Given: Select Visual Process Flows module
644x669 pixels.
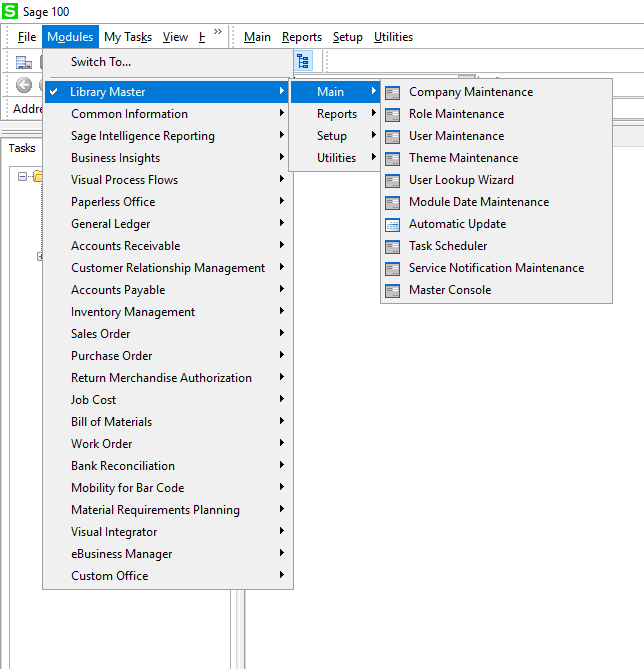Looking at the screenshot, I should tap(167, 180).
